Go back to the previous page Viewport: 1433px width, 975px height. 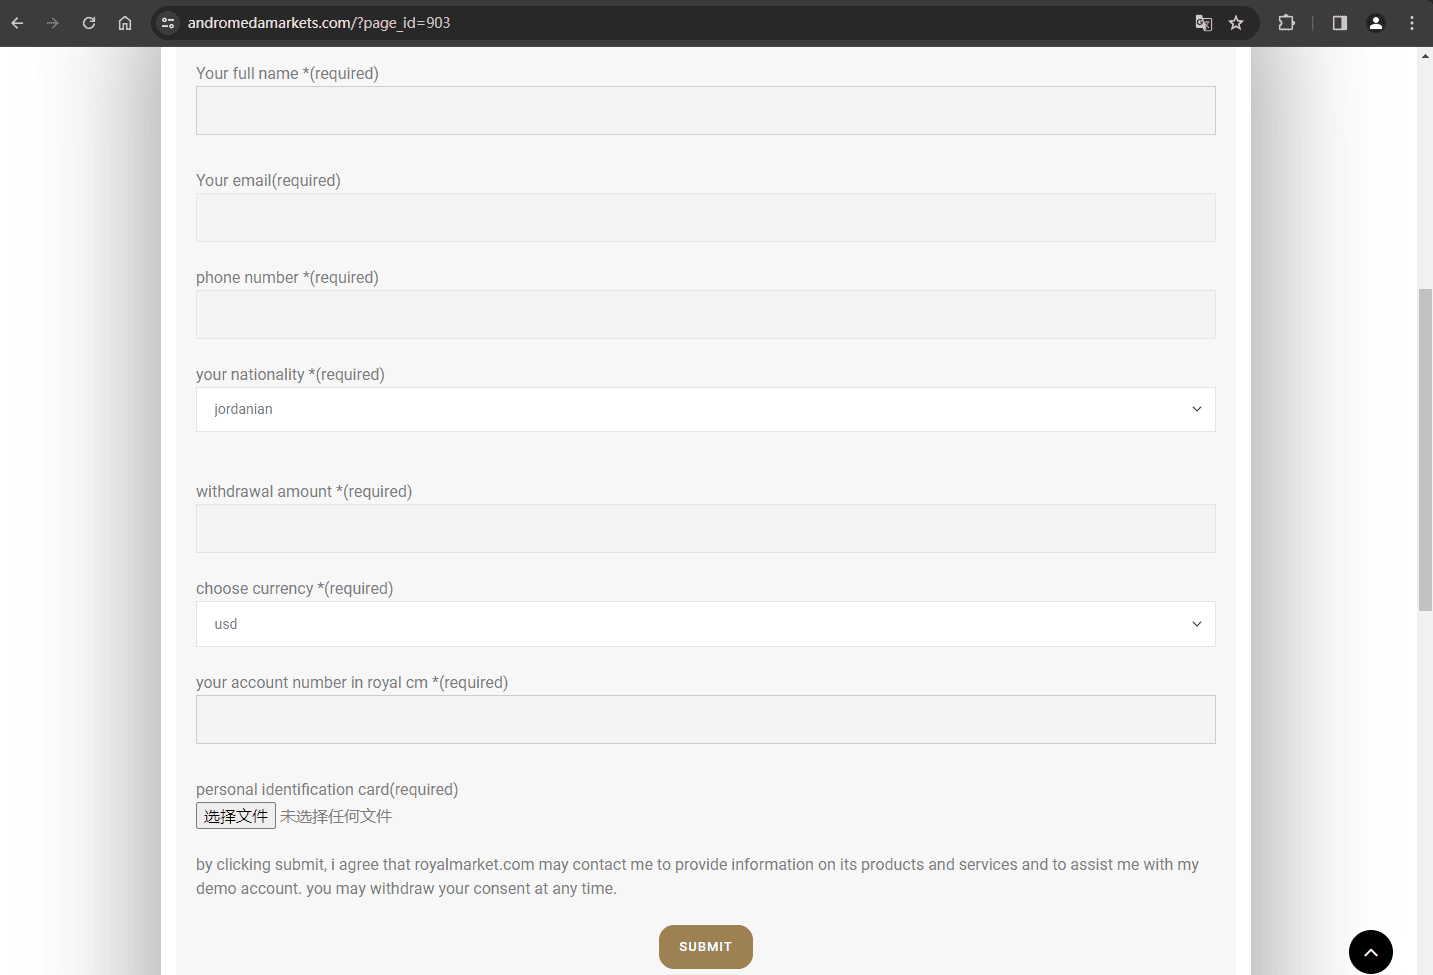tap(18, 23)
